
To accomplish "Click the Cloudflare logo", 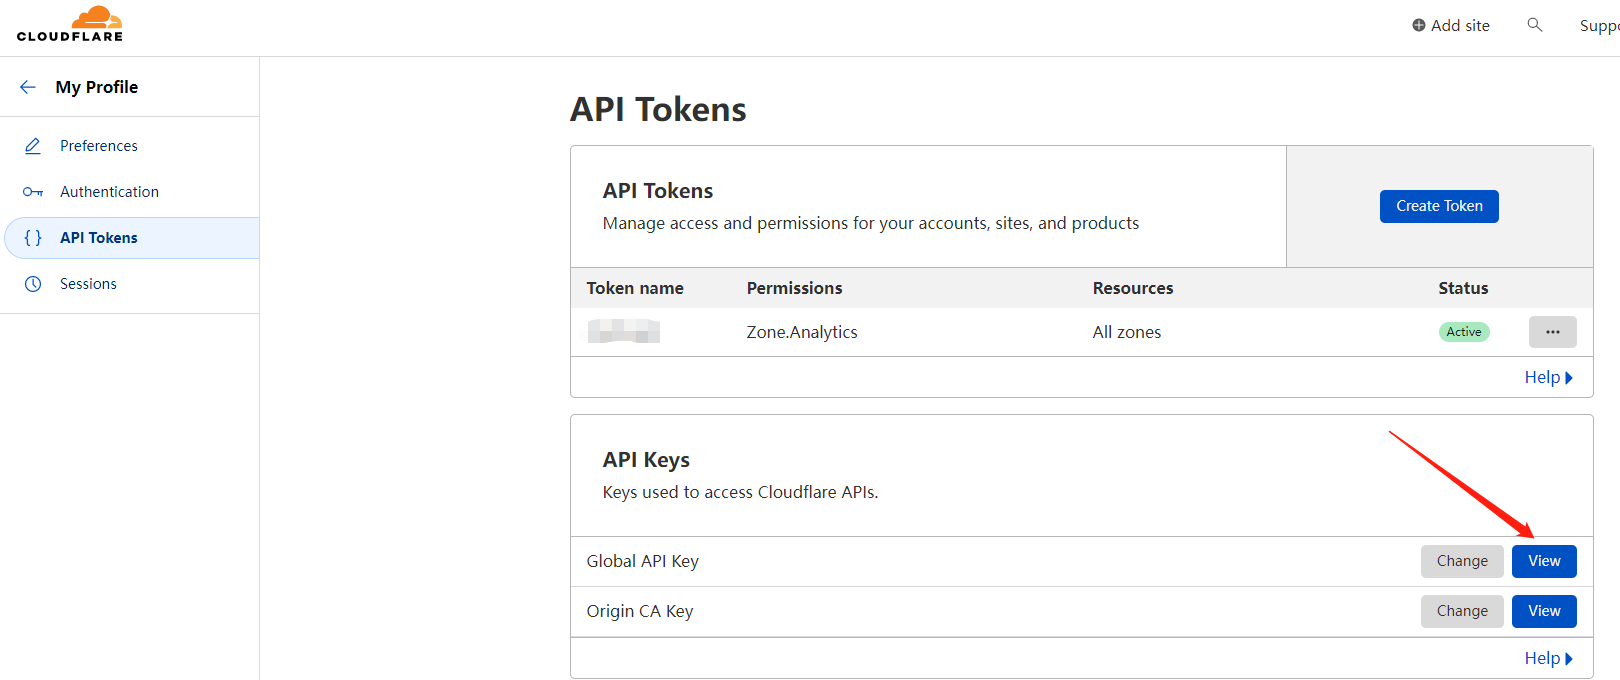I will pos(70,24).
